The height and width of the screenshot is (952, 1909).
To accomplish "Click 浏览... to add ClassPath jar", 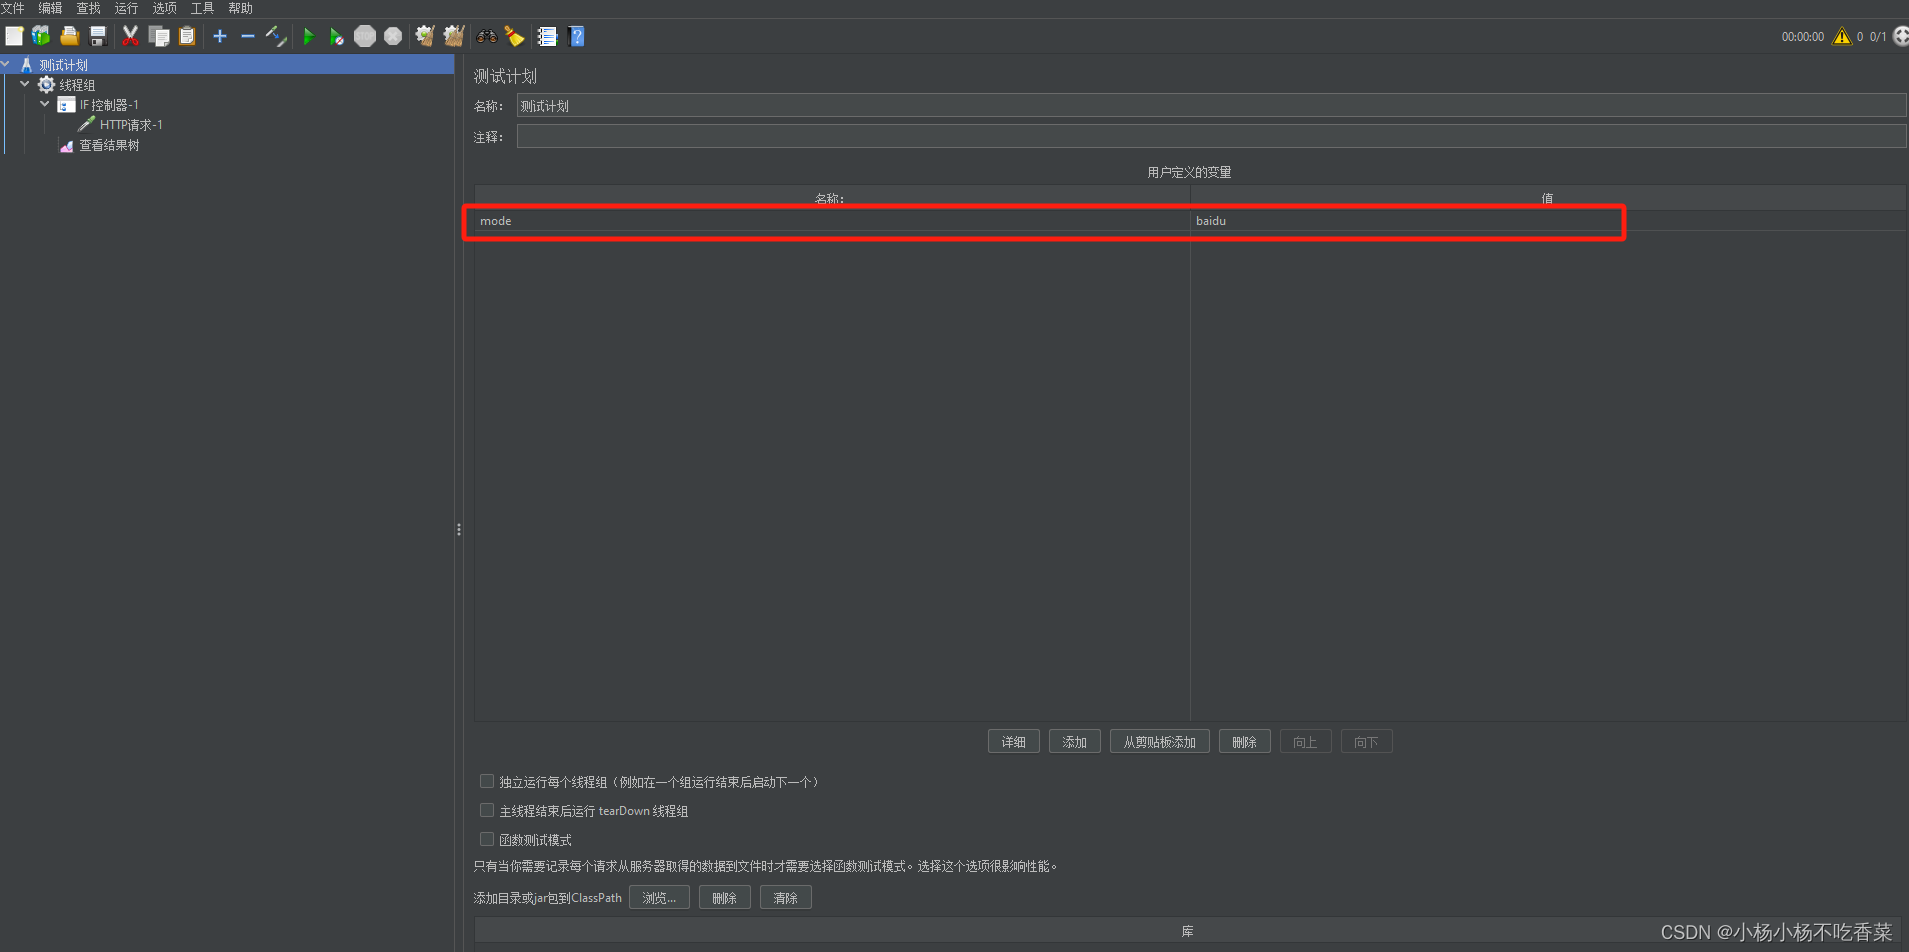I will click(659, 898).
